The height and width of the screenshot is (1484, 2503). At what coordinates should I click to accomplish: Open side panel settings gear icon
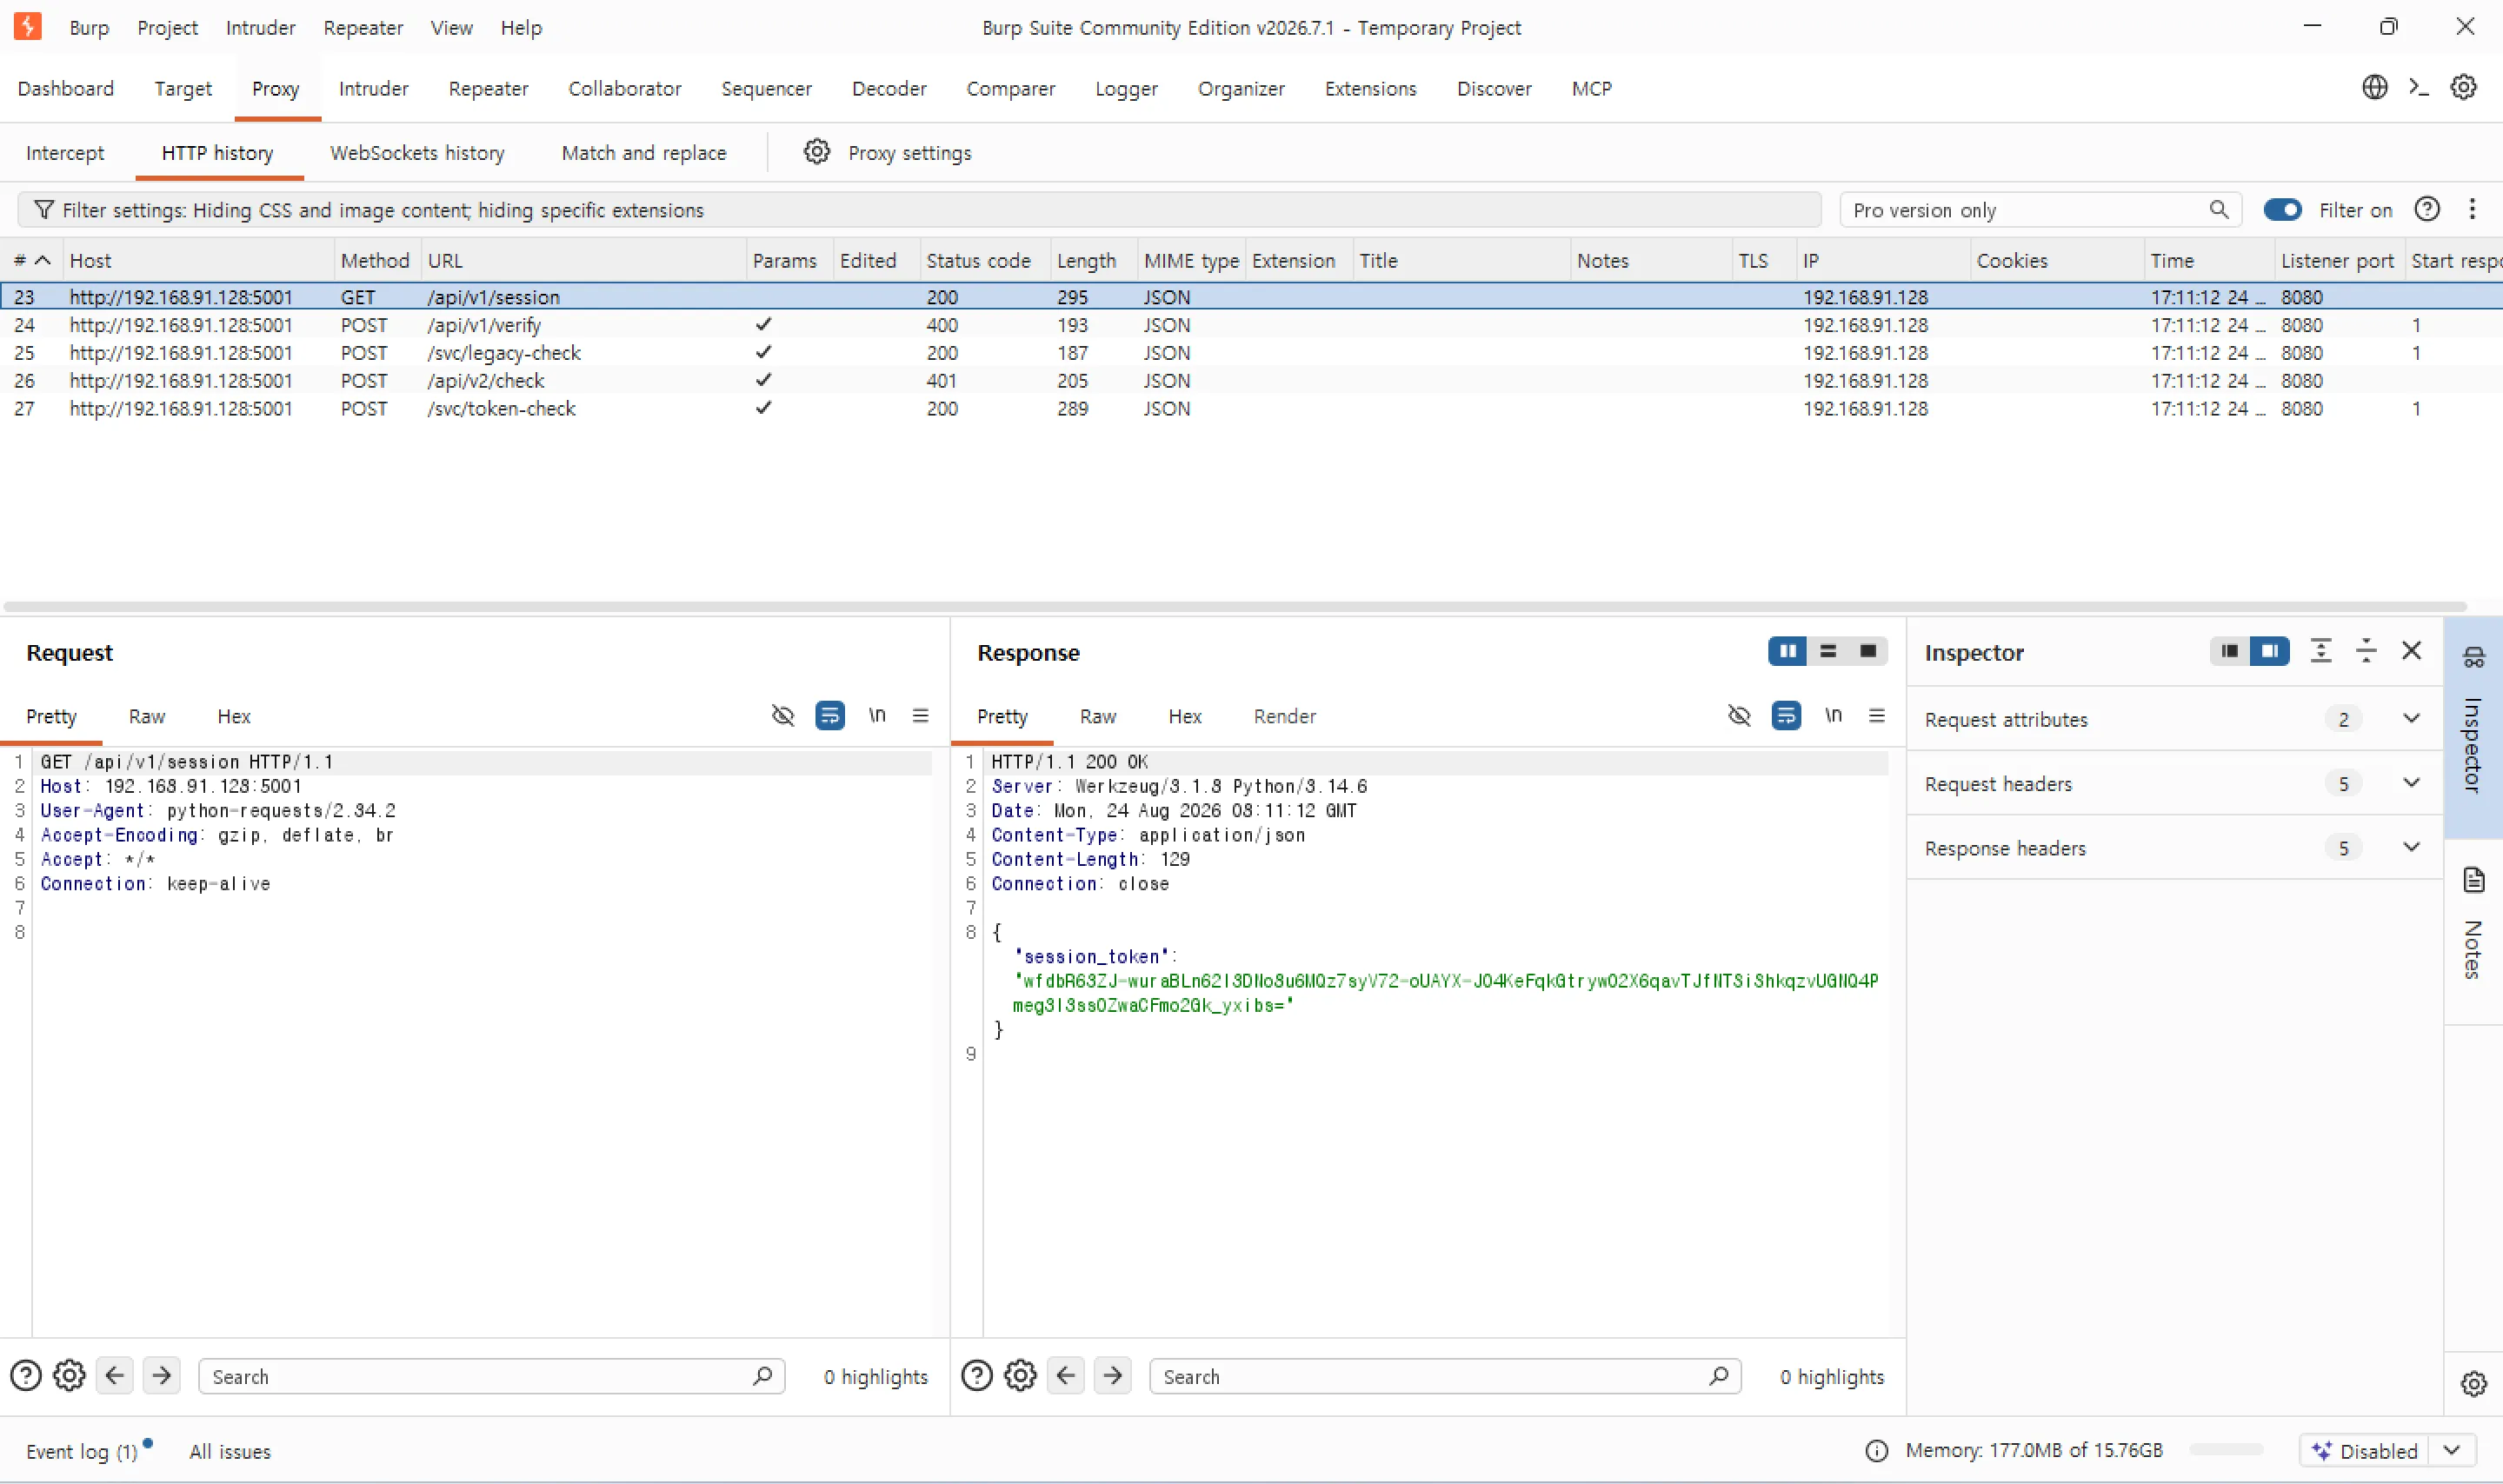(x=2473, y=1383)
